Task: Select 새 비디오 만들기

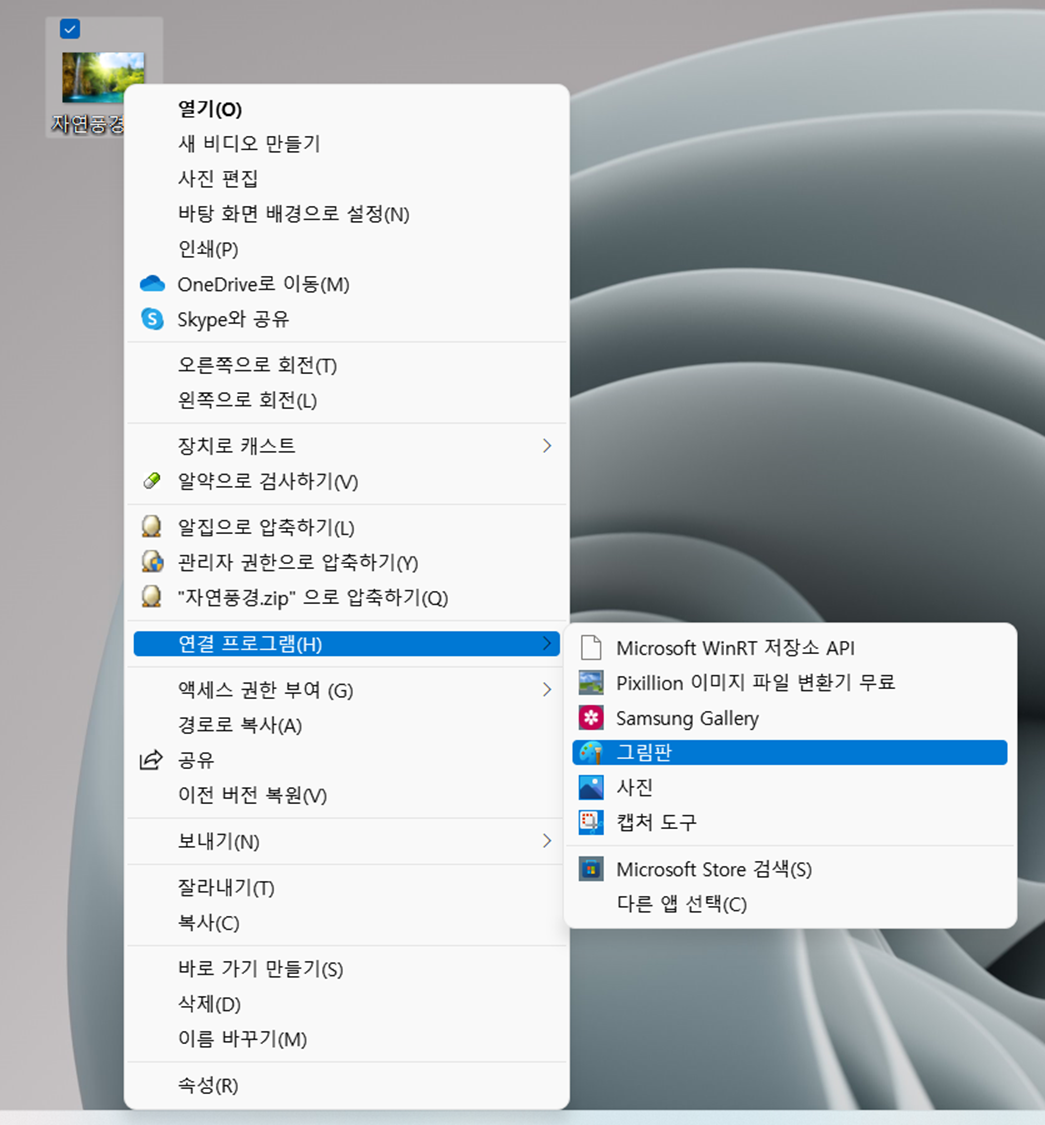Action: (x=347, y=143)
